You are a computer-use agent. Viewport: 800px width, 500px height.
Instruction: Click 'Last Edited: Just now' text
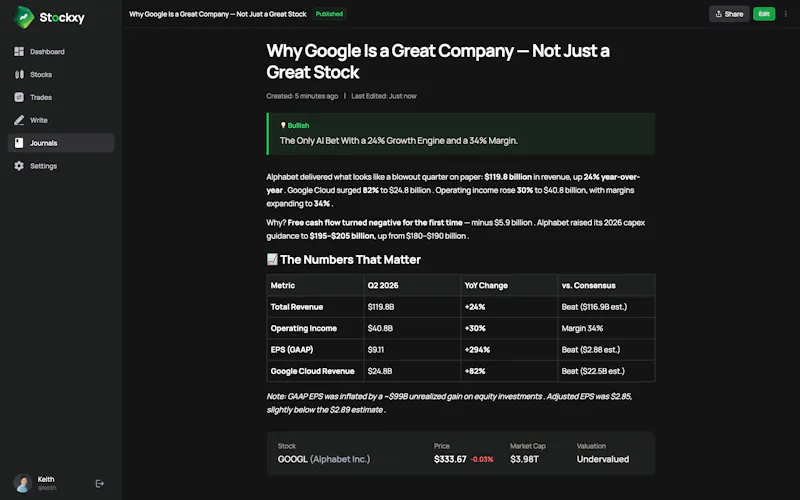pos(384,96)
